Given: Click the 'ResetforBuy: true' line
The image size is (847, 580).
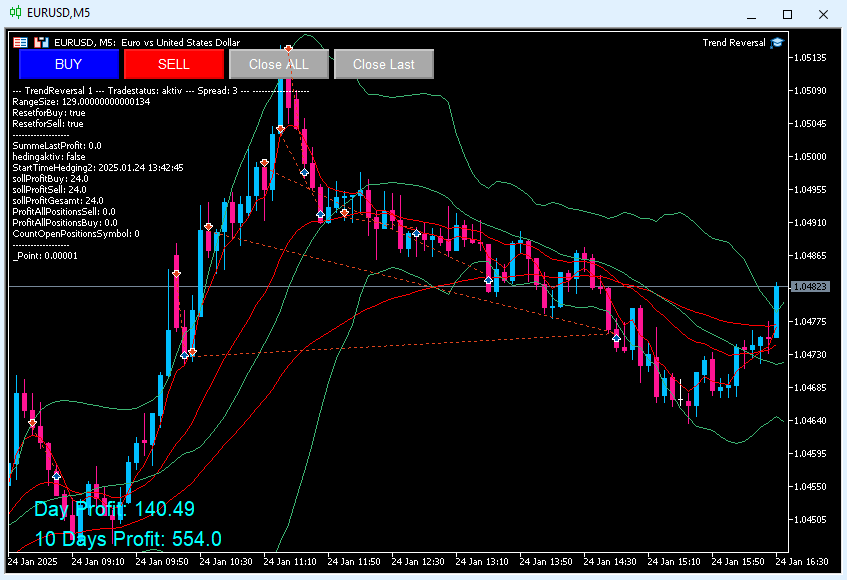Looking at the screenshot, I should pyautogui.click(x=49, y=112).
